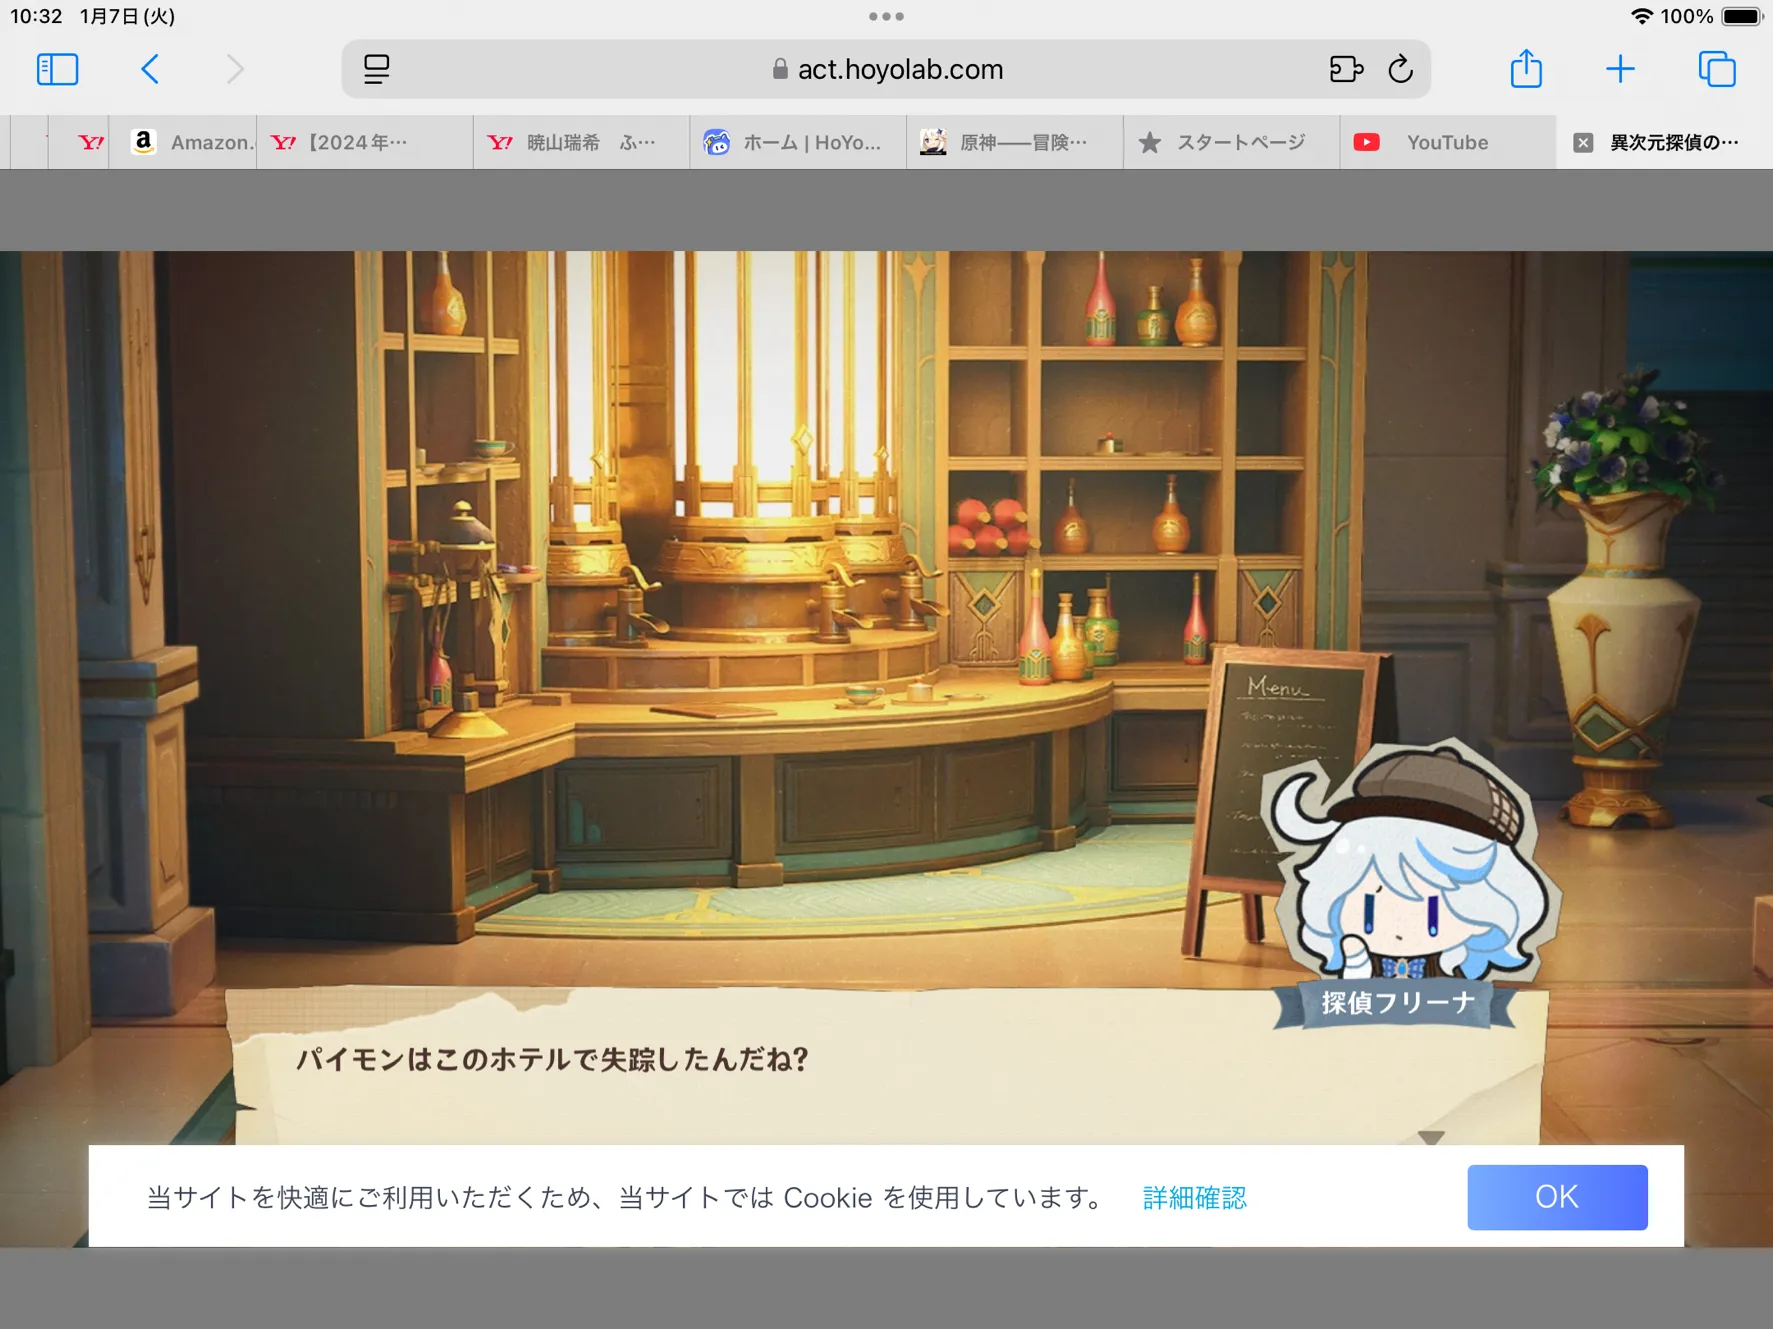1773x1329 pixels.
Task: Show the tab overview
Action: click(x=1717, y=69)
